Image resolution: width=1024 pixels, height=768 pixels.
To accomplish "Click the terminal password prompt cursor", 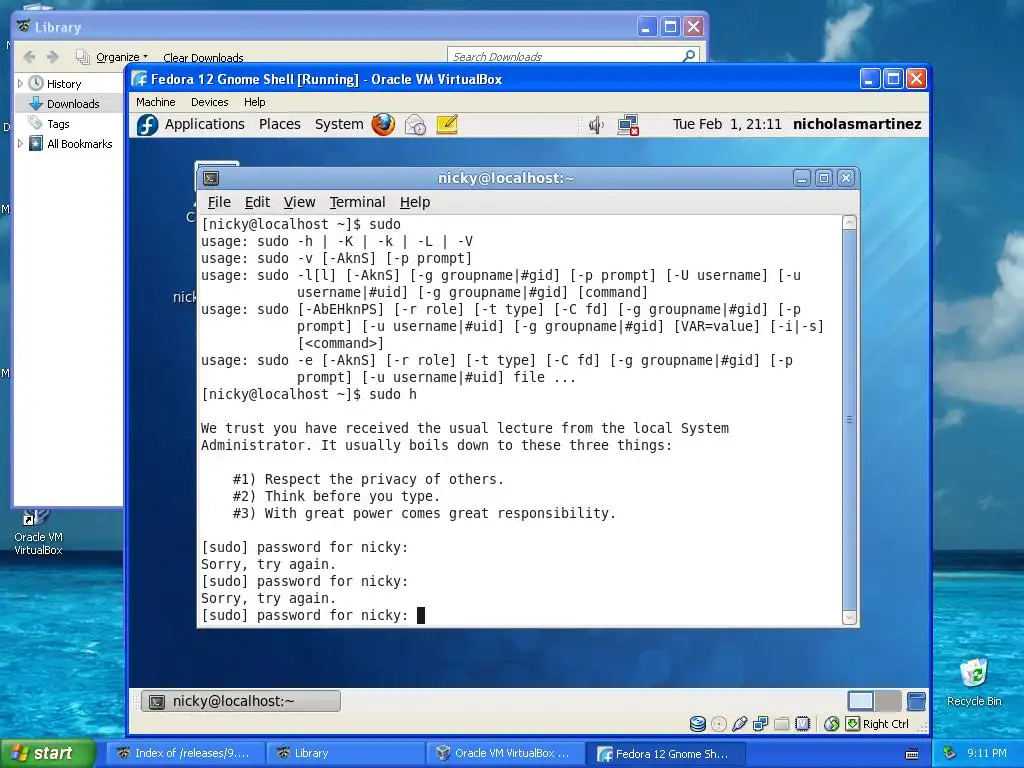I will coord(421,615).
